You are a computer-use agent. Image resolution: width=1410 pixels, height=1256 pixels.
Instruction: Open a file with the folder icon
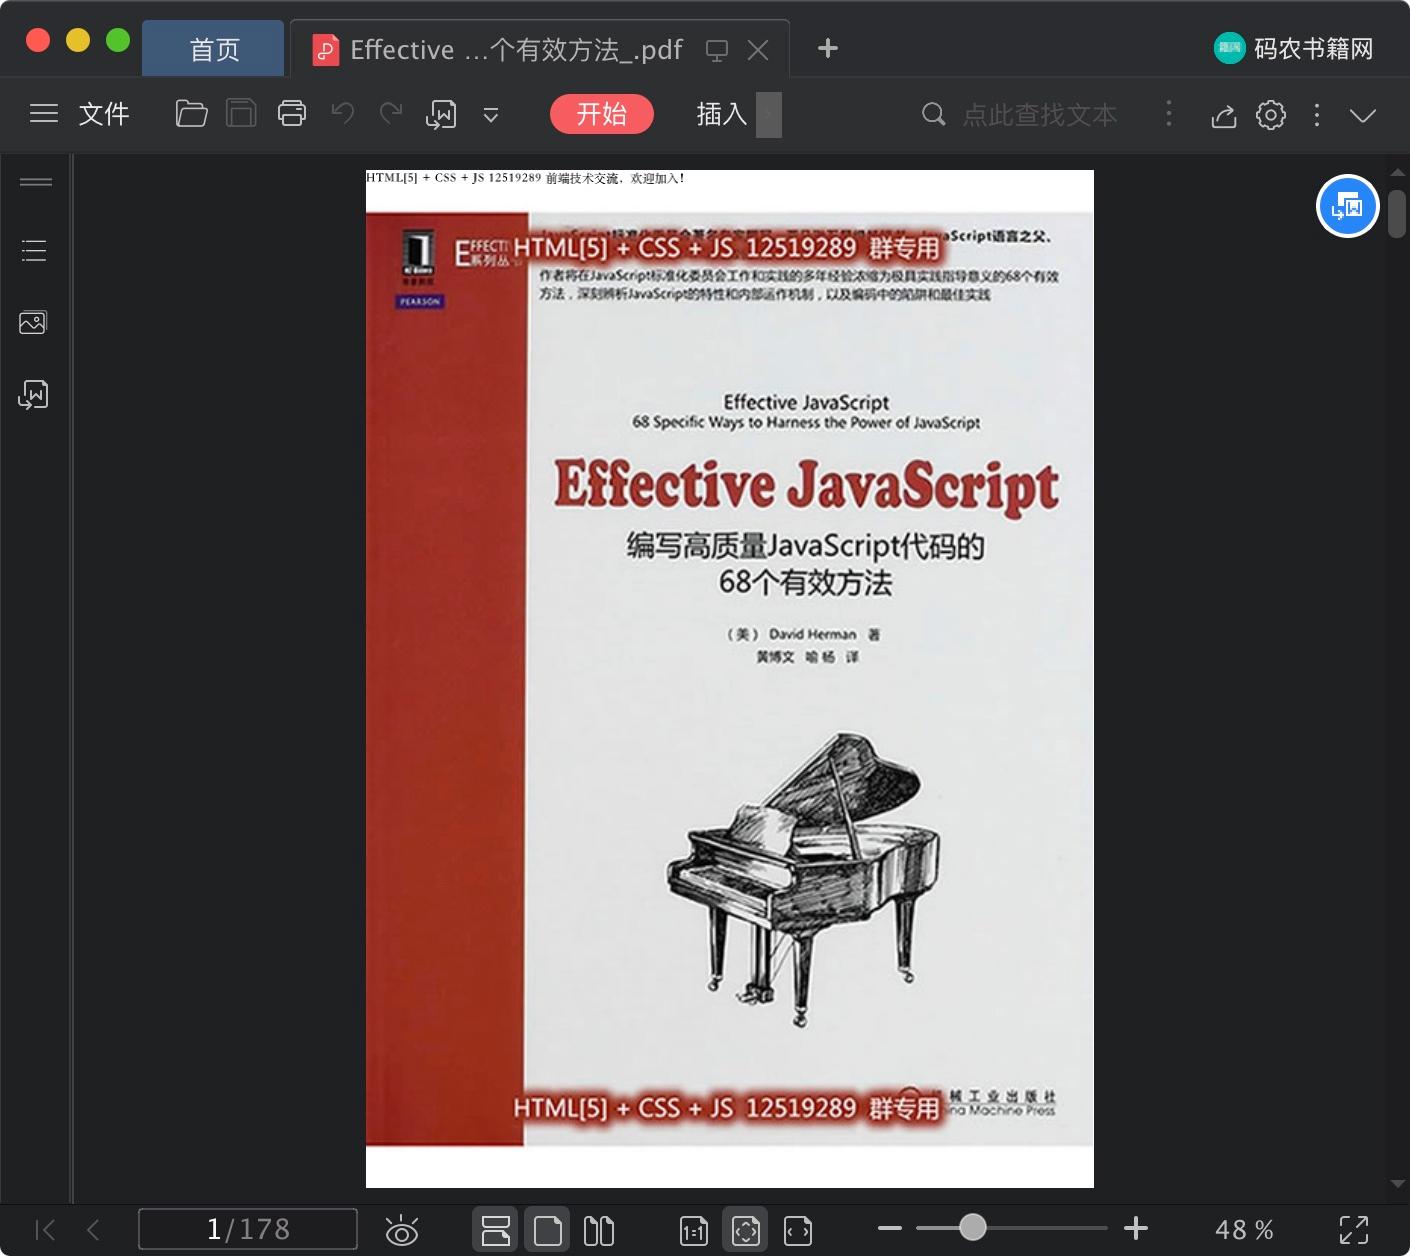(191, 114)
